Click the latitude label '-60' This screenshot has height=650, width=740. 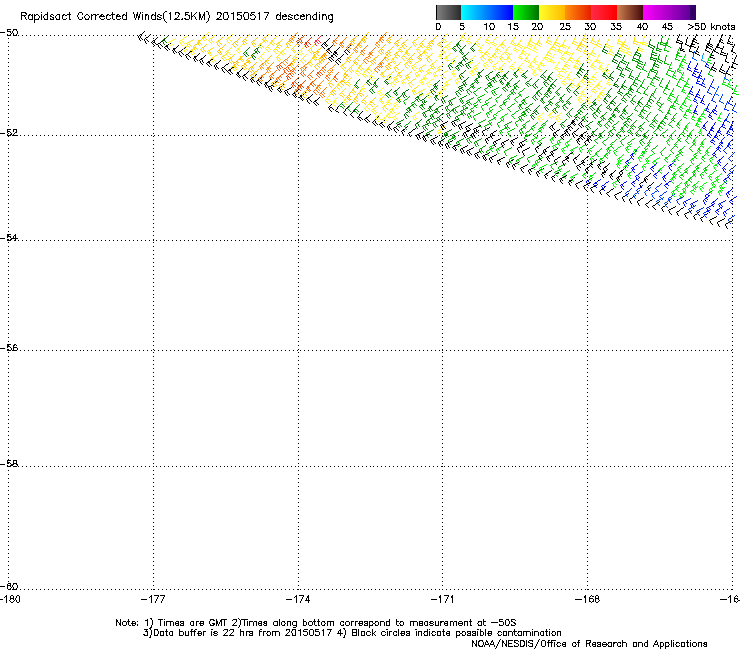[x=9, y=586]
